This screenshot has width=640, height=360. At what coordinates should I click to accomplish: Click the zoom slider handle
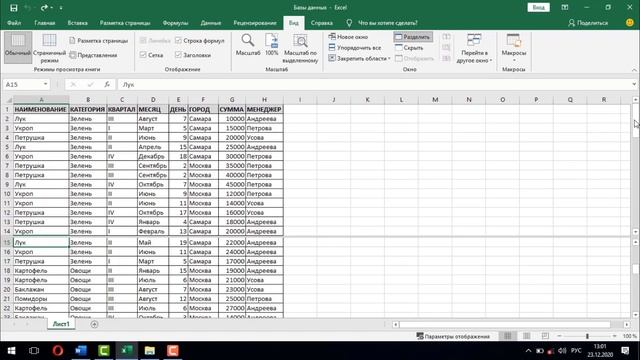tap(587, 336)
